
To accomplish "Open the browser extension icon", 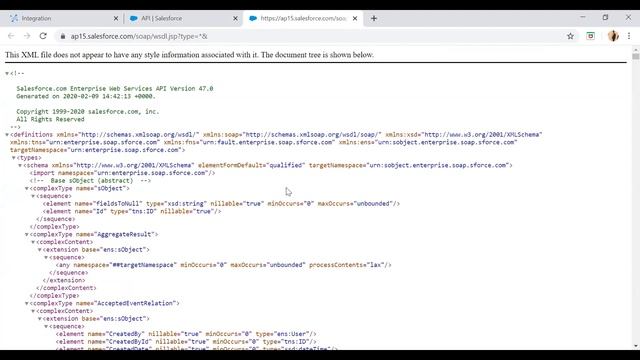I will click(590, 36).
